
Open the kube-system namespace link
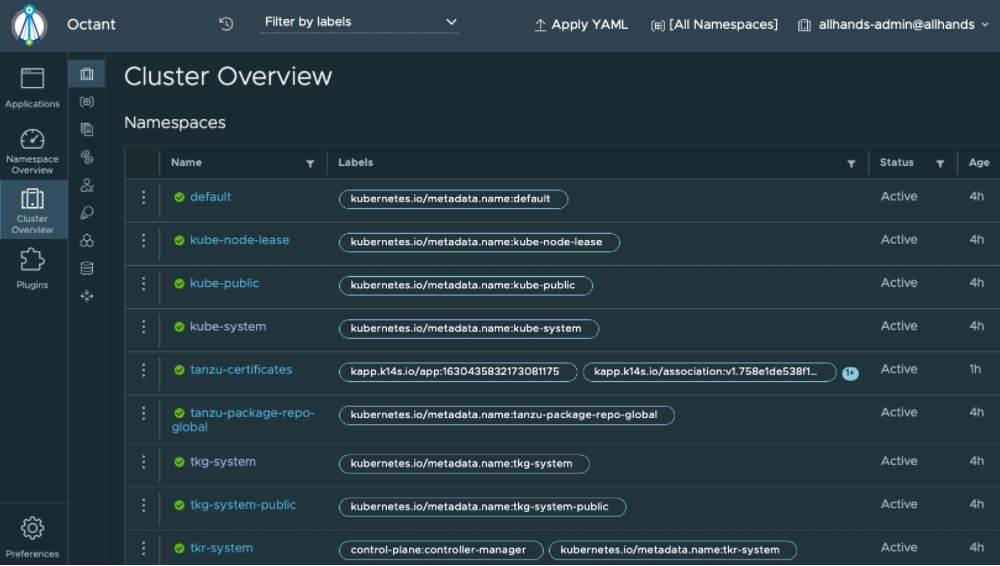tap(228, 327)
